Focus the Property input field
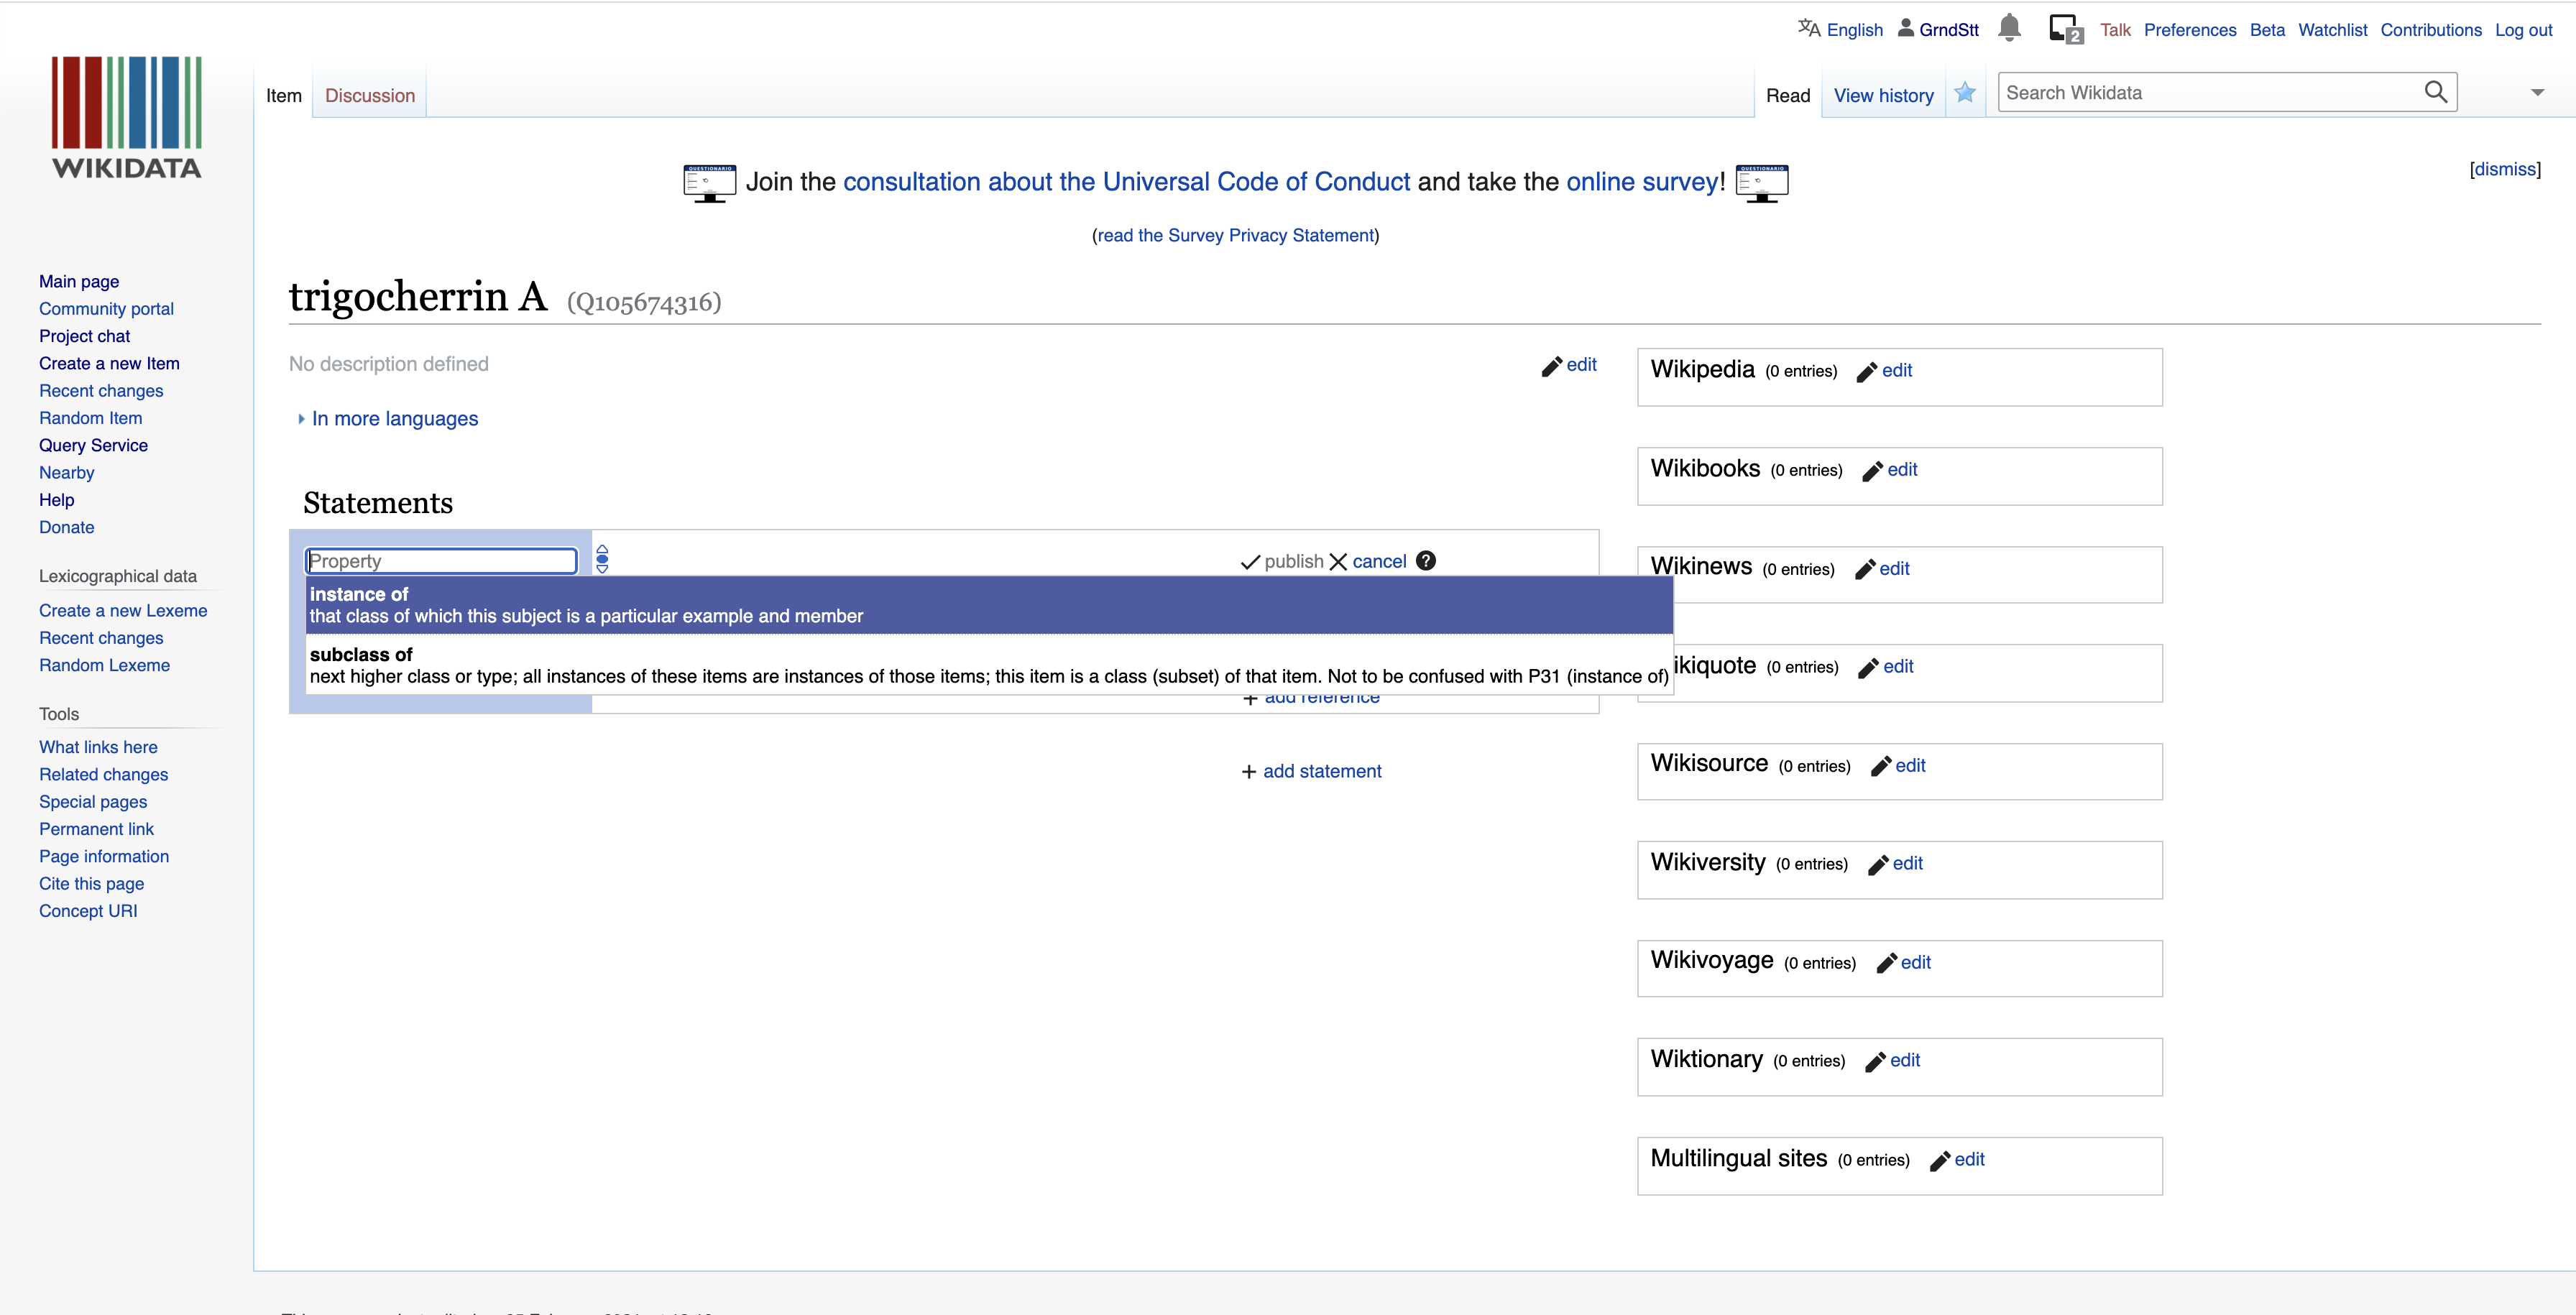Viewport: 2576px width, 1315px height. pyautogui.click(x=441, y=561)
